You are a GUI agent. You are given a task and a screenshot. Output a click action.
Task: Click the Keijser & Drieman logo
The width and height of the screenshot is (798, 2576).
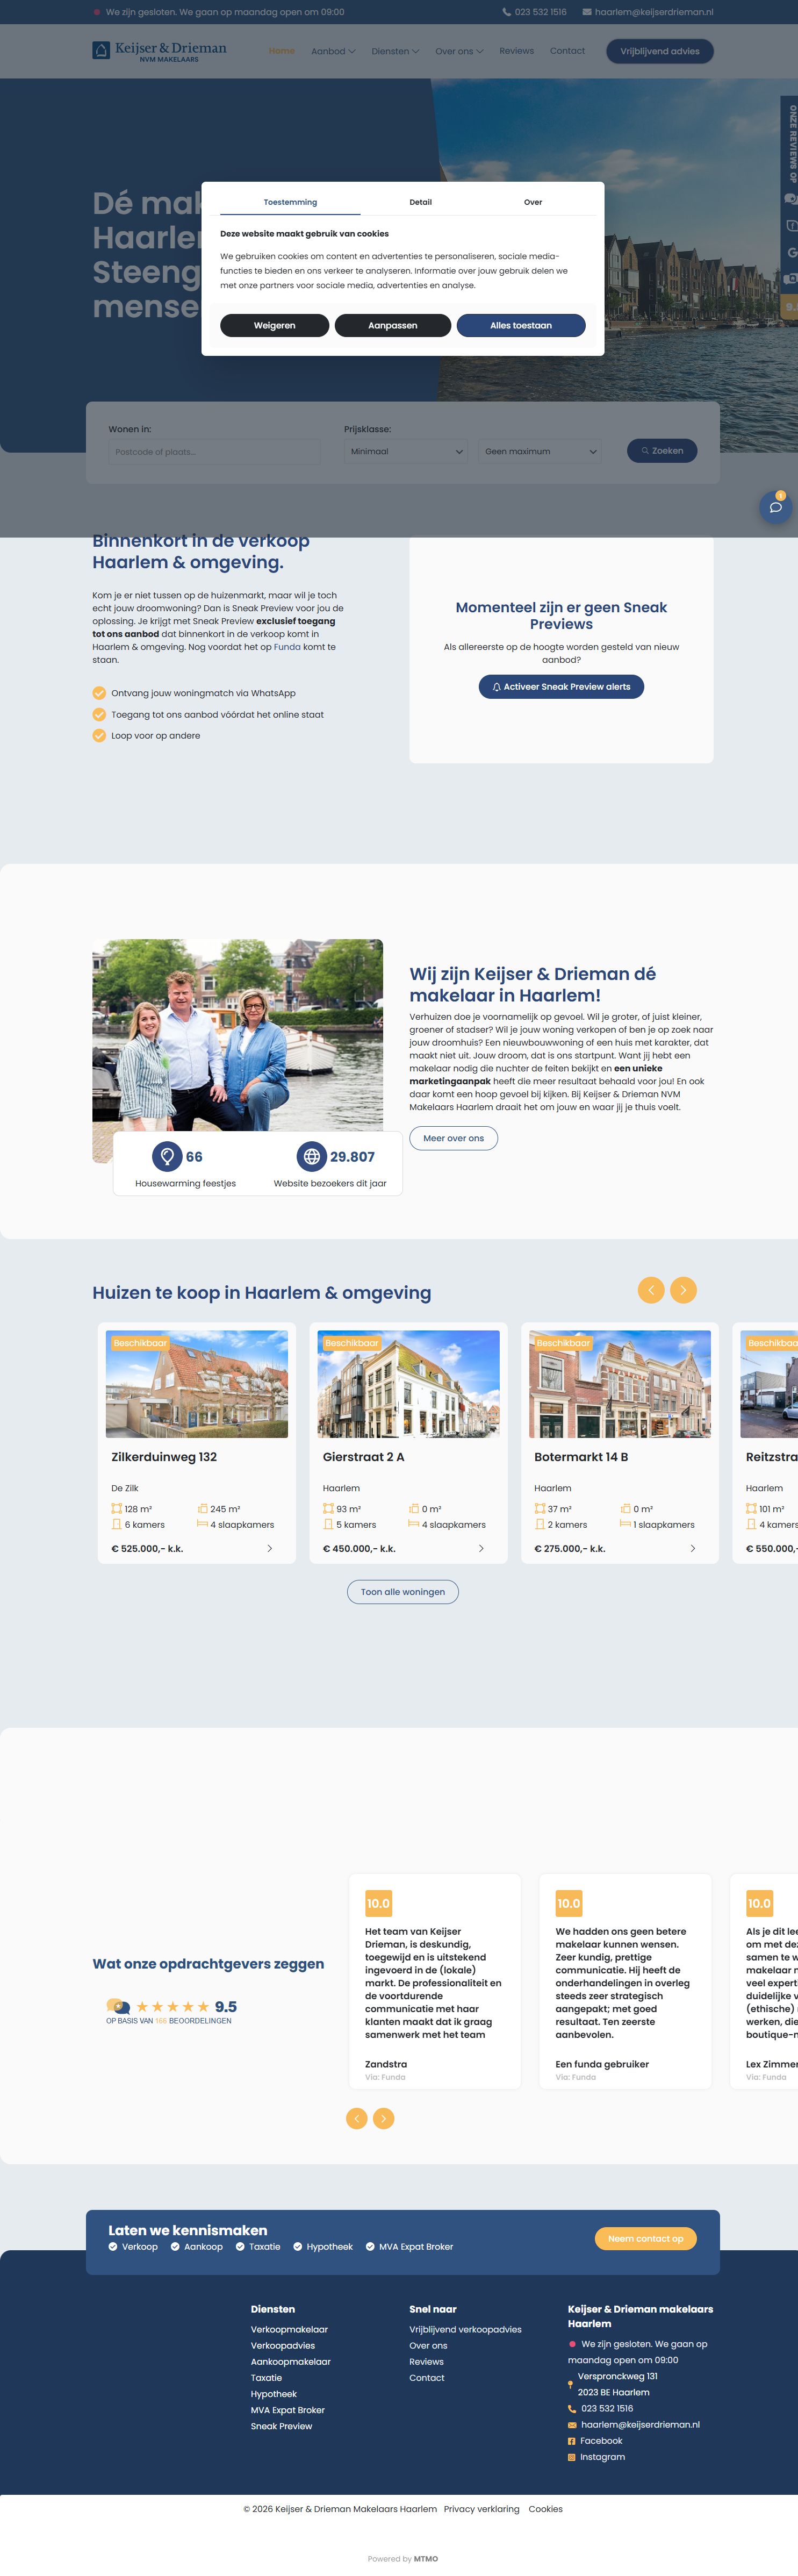click(x=159, y=51)
